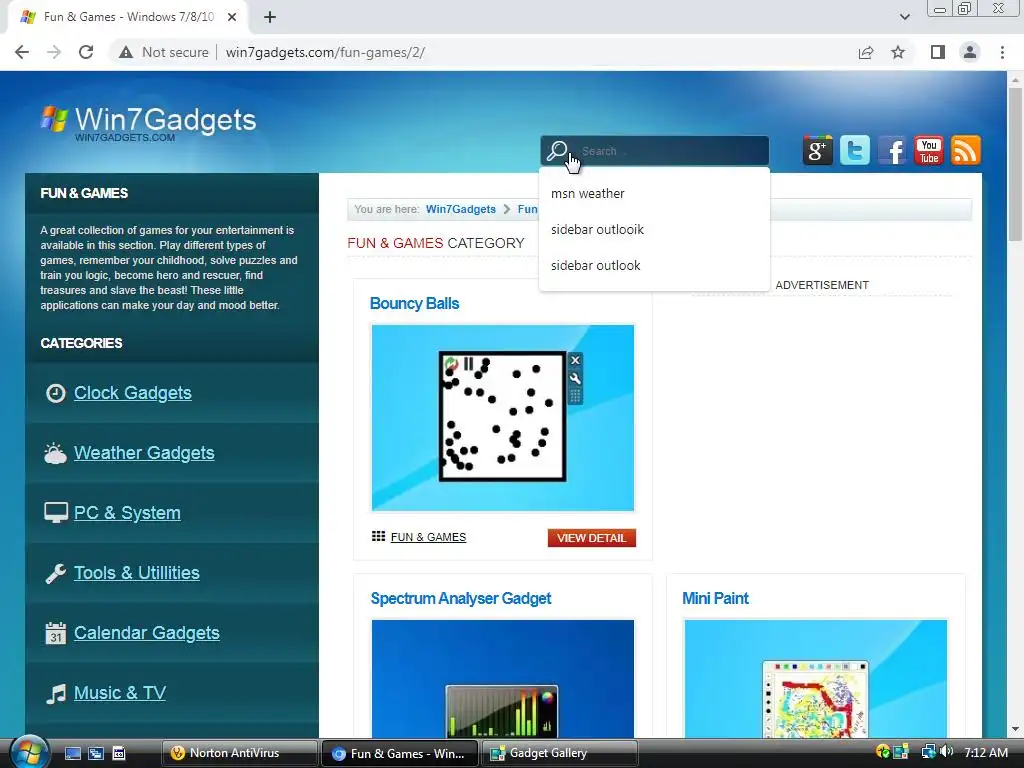
Task: Click the wrench icon beside Tools & Utilities
Action: [56, 573]
